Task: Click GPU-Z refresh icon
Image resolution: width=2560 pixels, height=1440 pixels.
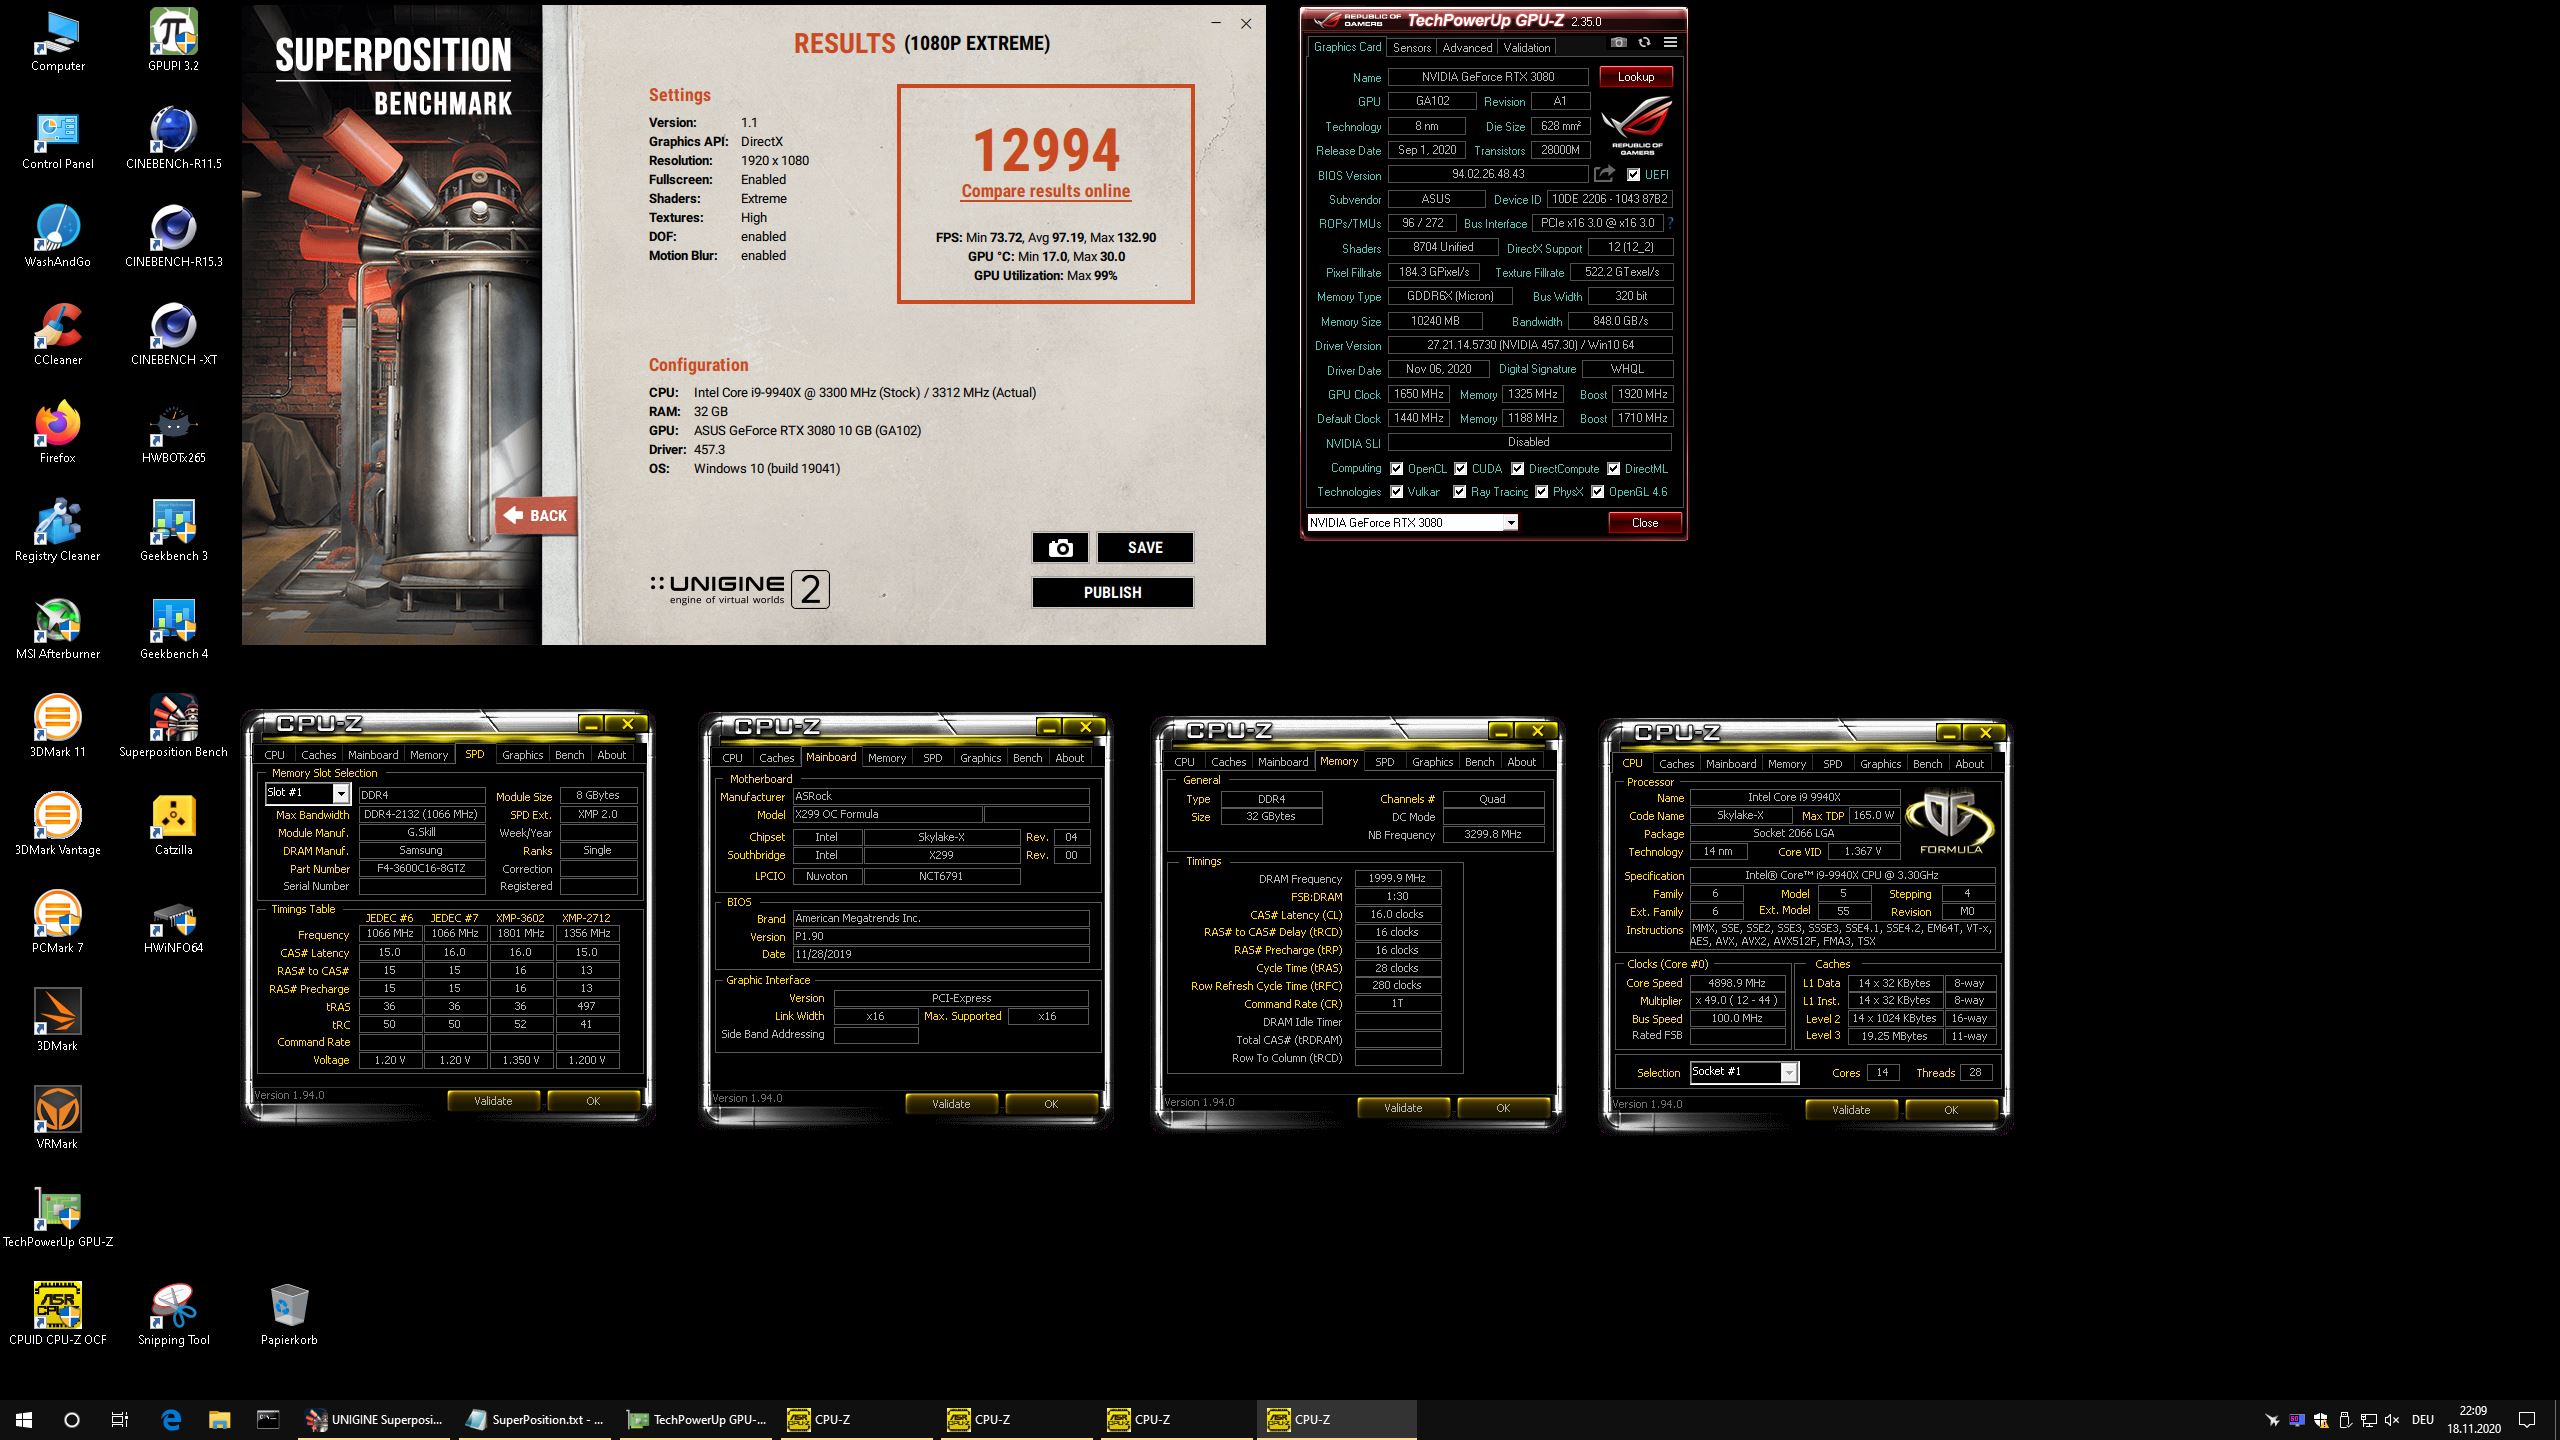Action: point(1644,43)
